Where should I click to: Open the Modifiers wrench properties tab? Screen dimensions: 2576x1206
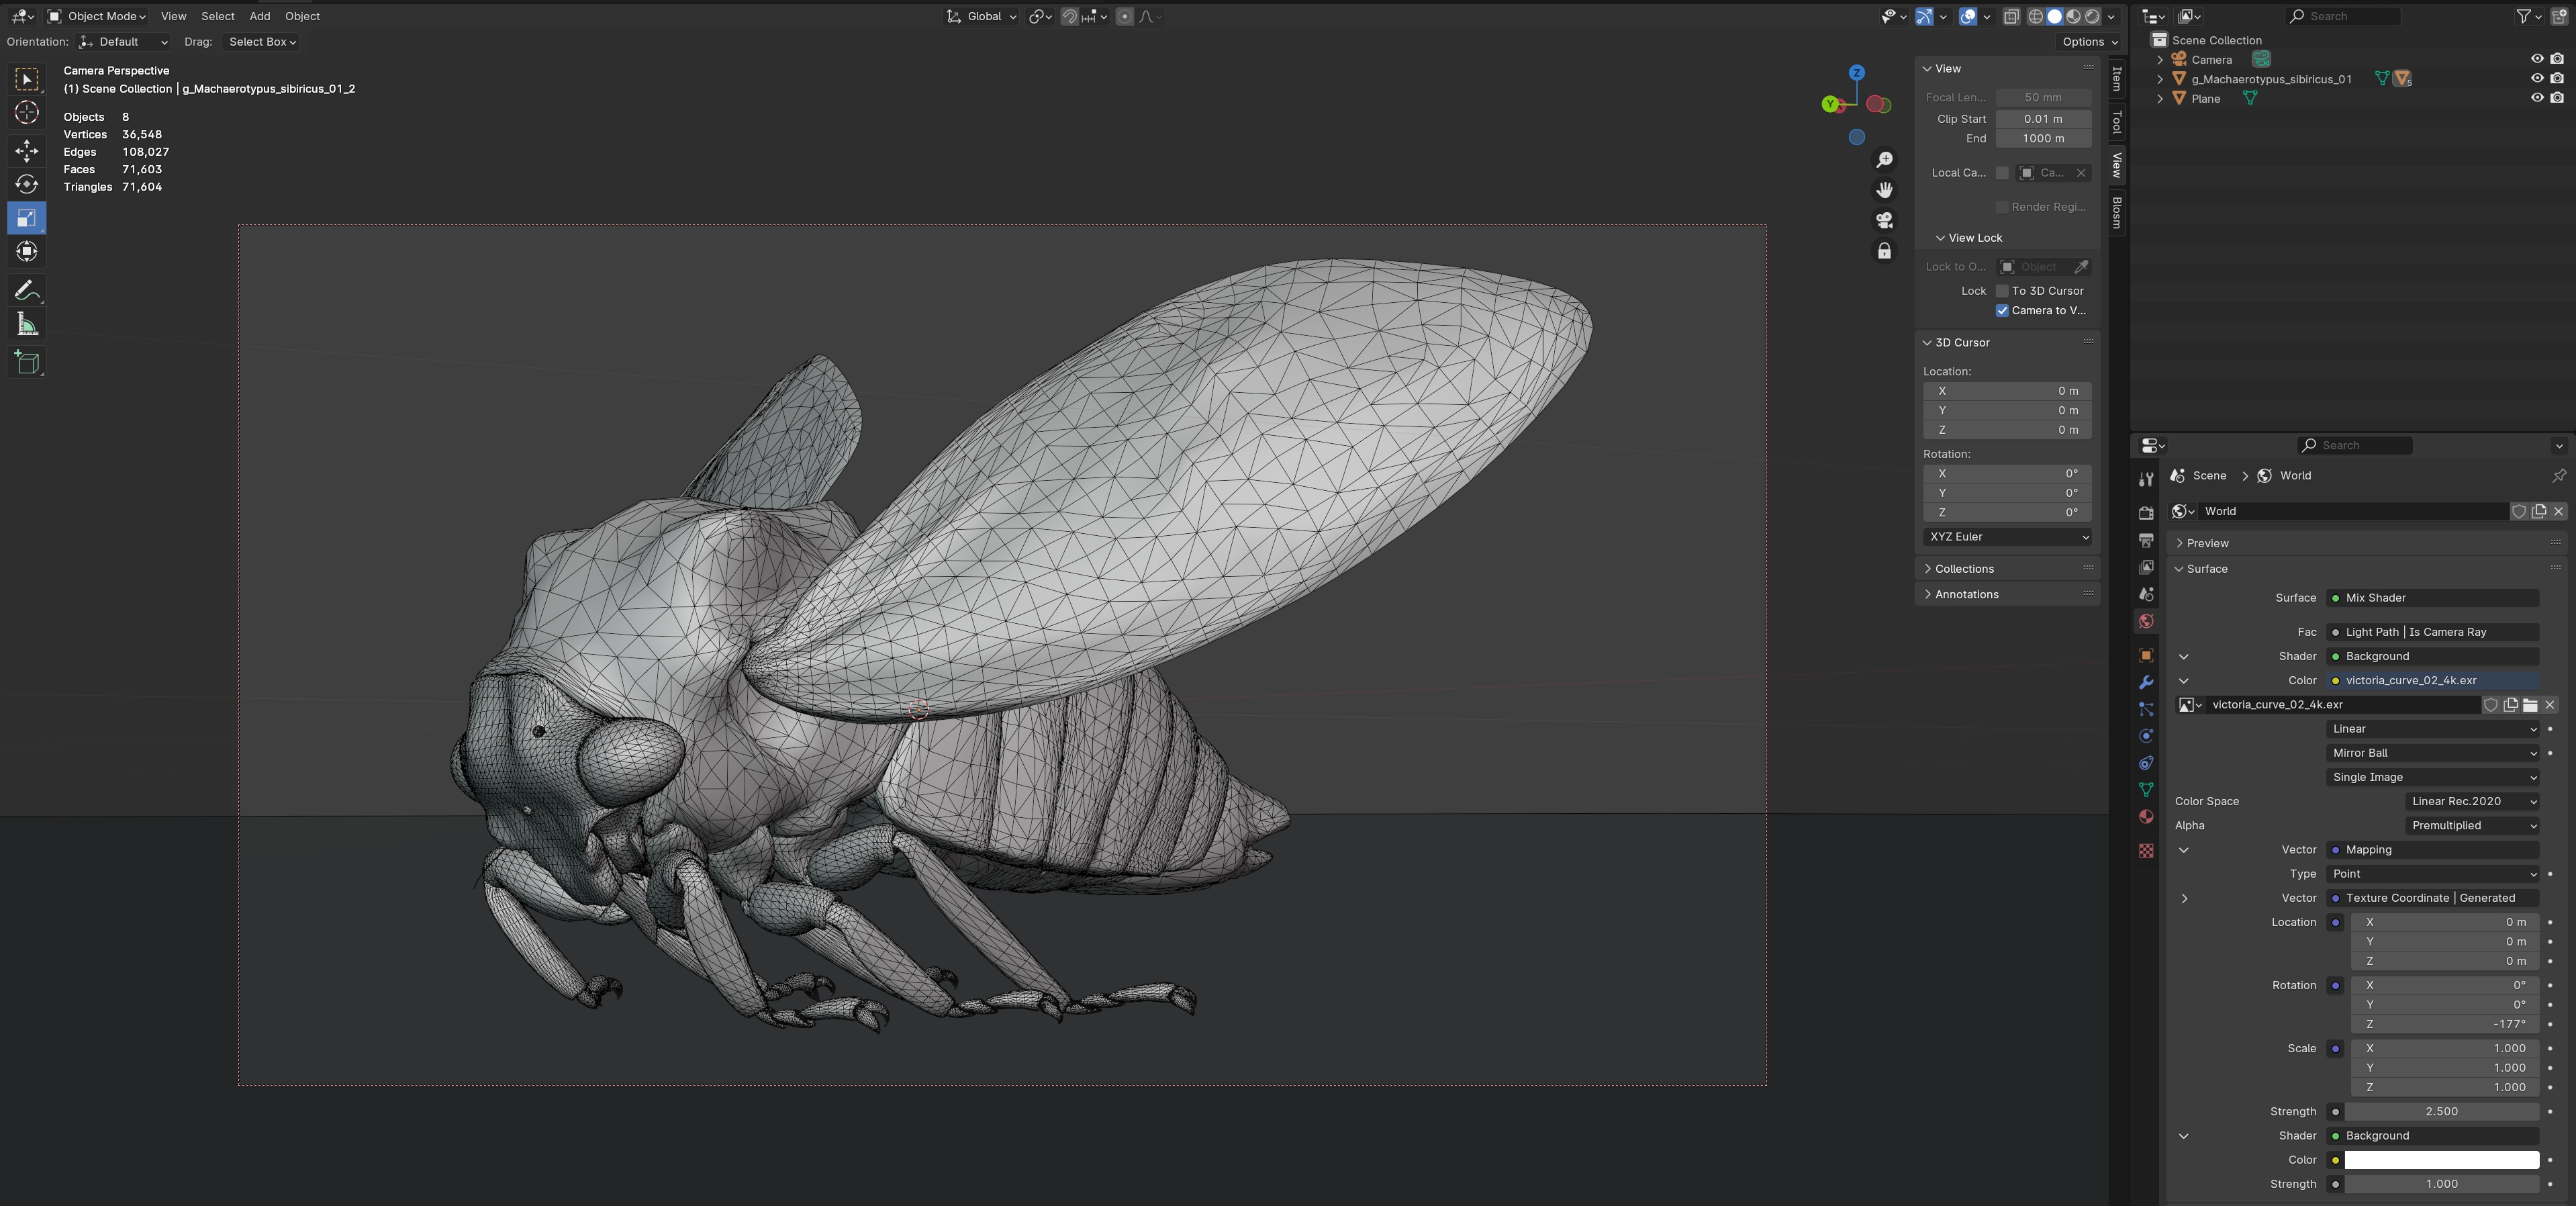(2146, 682)
